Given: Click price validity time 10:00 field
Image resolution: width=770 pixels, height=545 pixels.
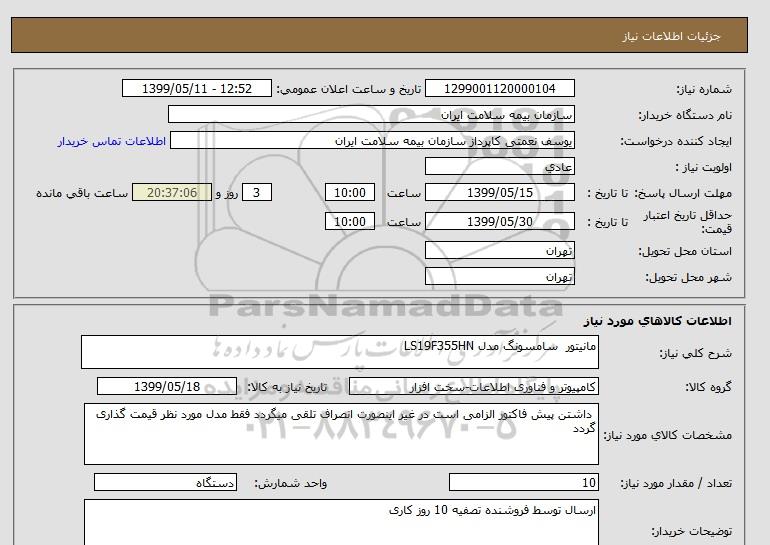Looking at the screenshot, I should tap(350, 221).
